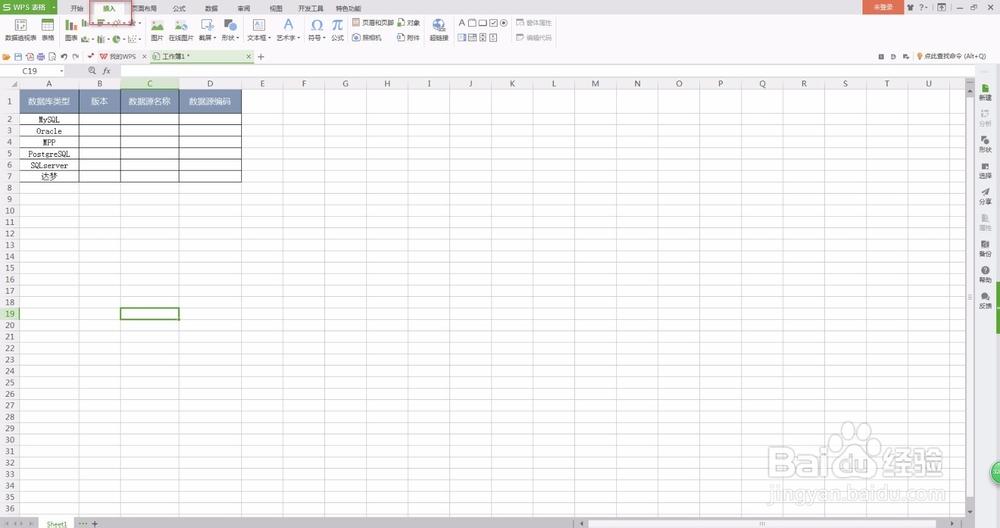Insert symbol using the Ω 符号 icon

tap(316, 30)
